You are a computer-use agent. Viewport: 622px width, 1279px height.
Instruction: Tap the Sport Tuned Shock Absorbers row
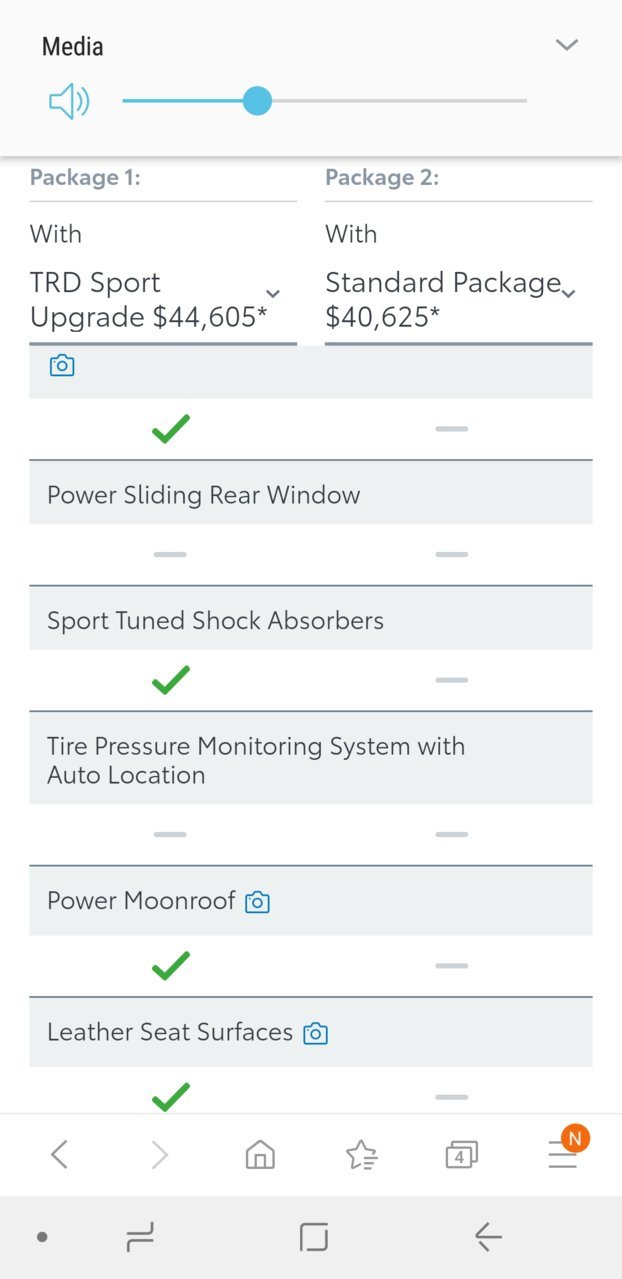click(x=311, y=620)
